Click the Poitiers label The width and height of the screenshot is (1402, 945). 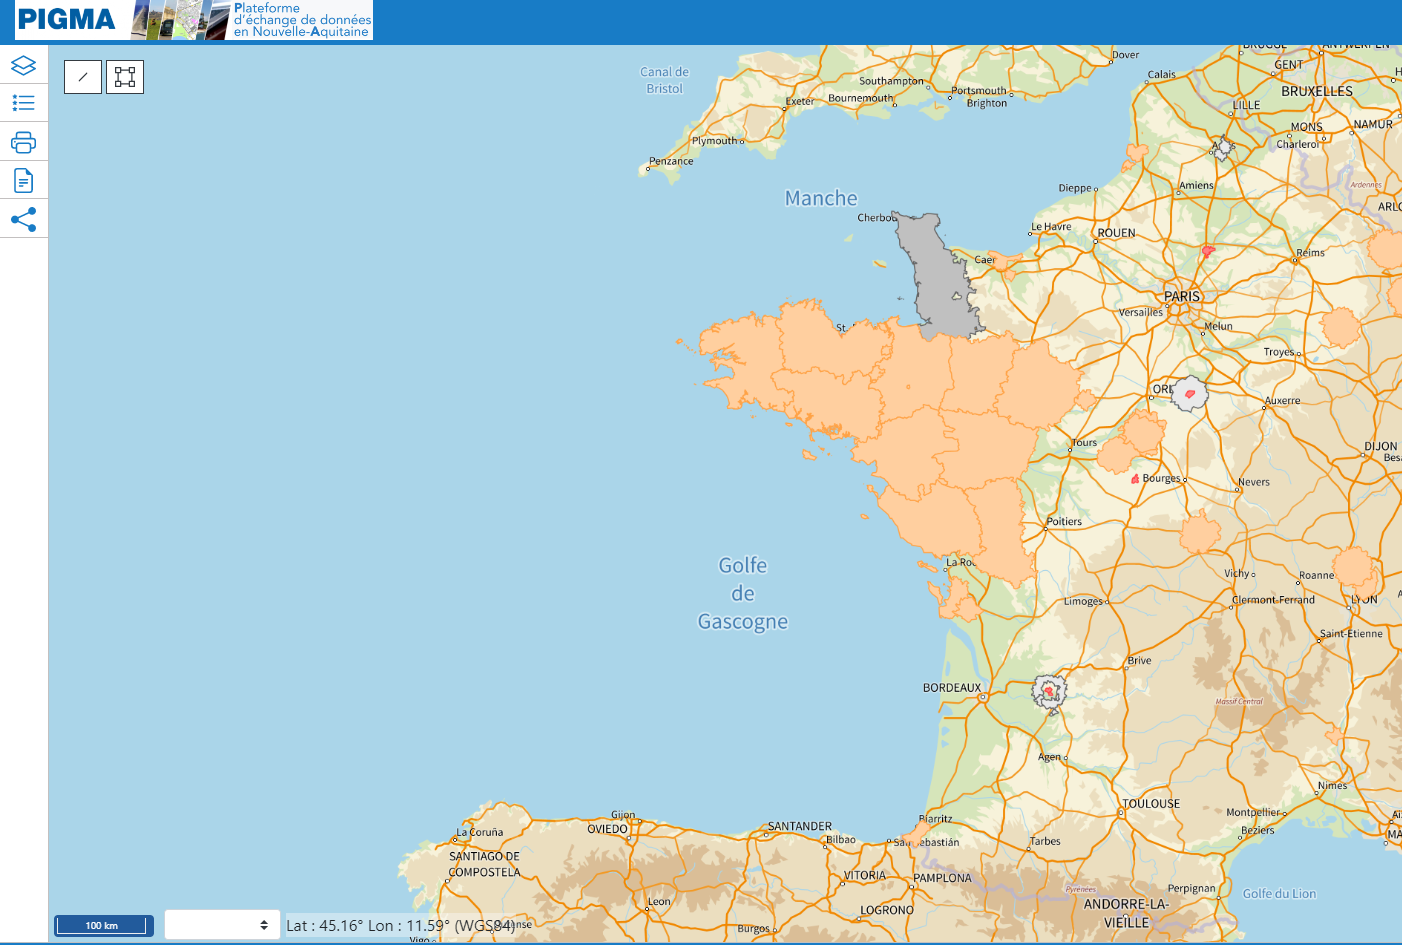(1064, 522)
